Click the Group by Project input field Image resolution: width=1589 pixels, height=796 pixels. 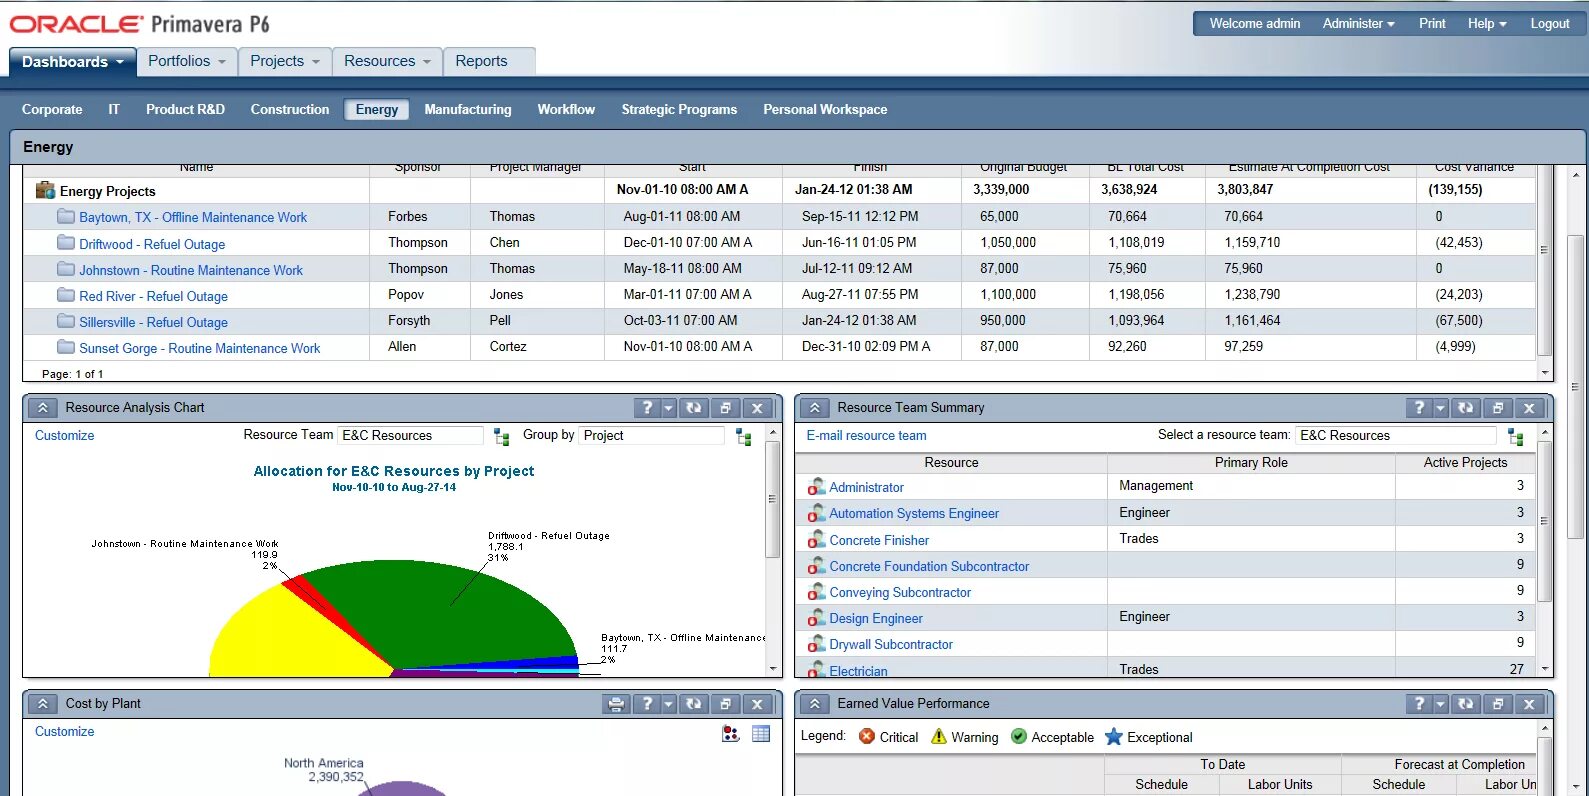[652, 436]
